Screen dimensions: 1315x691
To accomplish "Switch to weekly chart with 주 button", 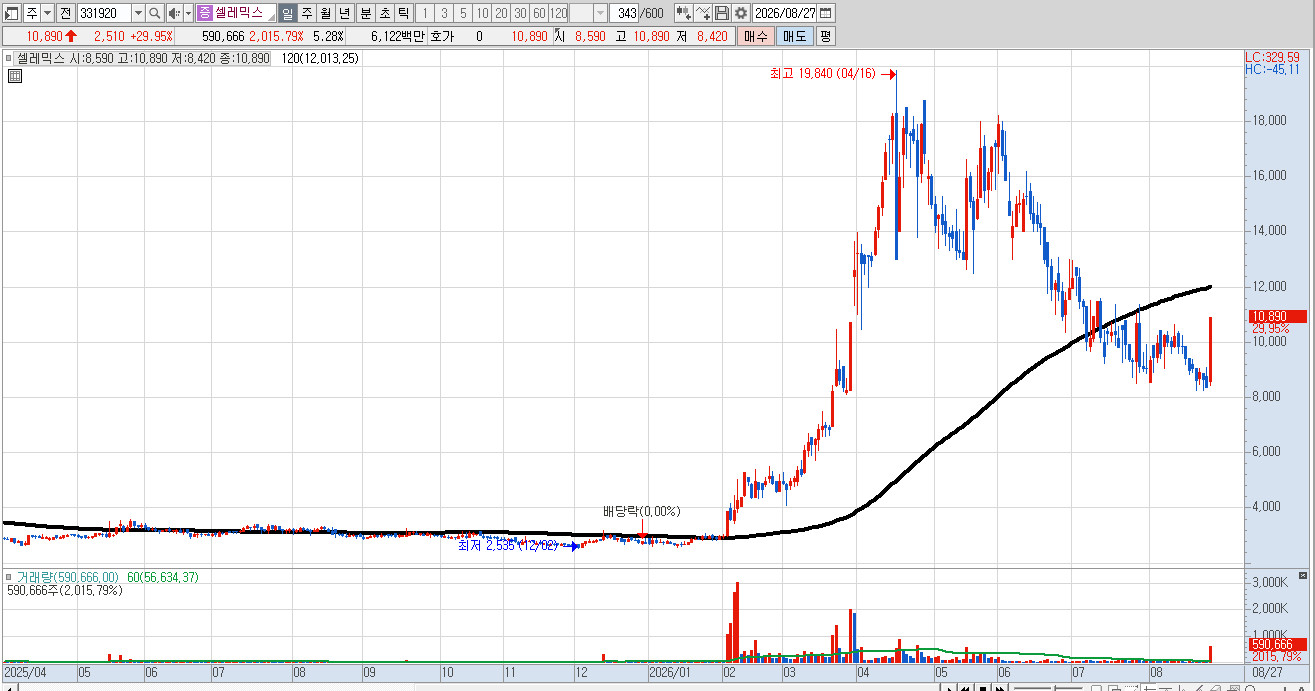I will point(307,13).
